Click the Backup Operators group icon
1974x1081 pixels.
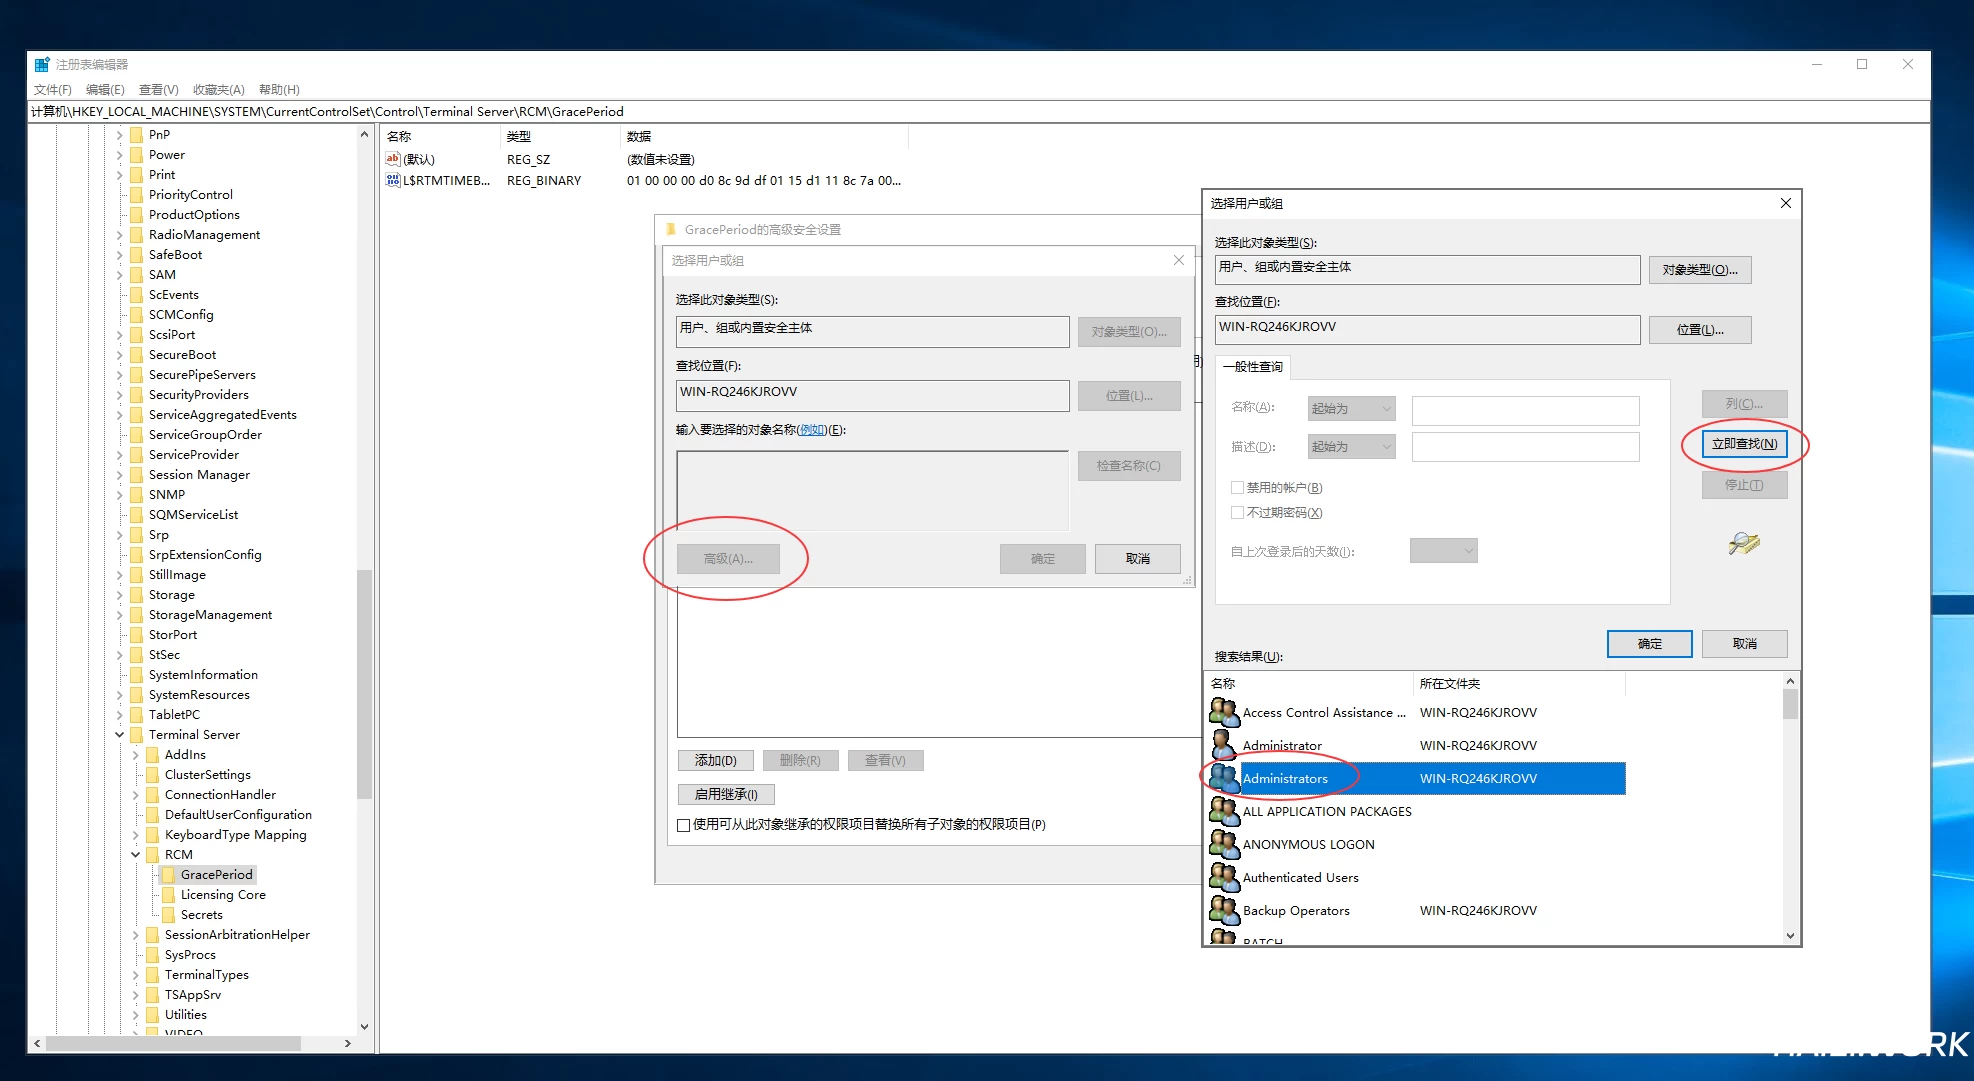coord(1223,910)
